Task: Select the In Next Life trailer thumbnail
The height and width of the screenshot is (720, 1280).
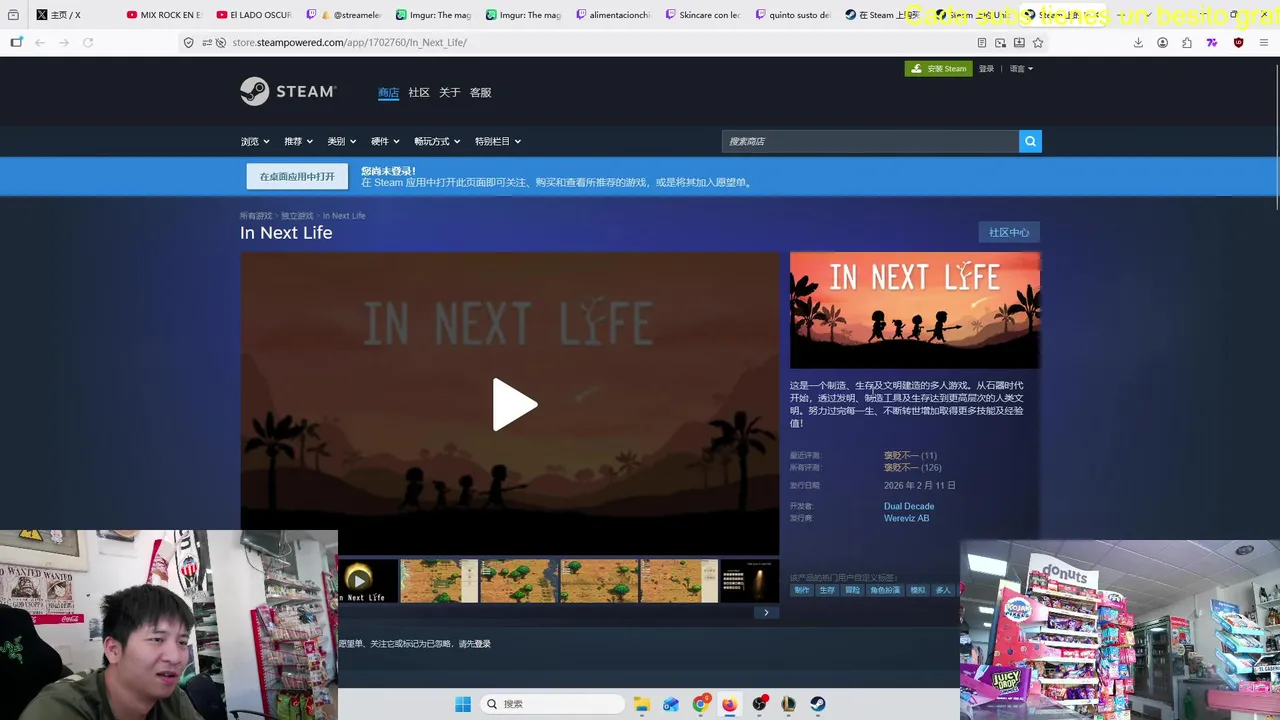Action: [x=367, y=581]
